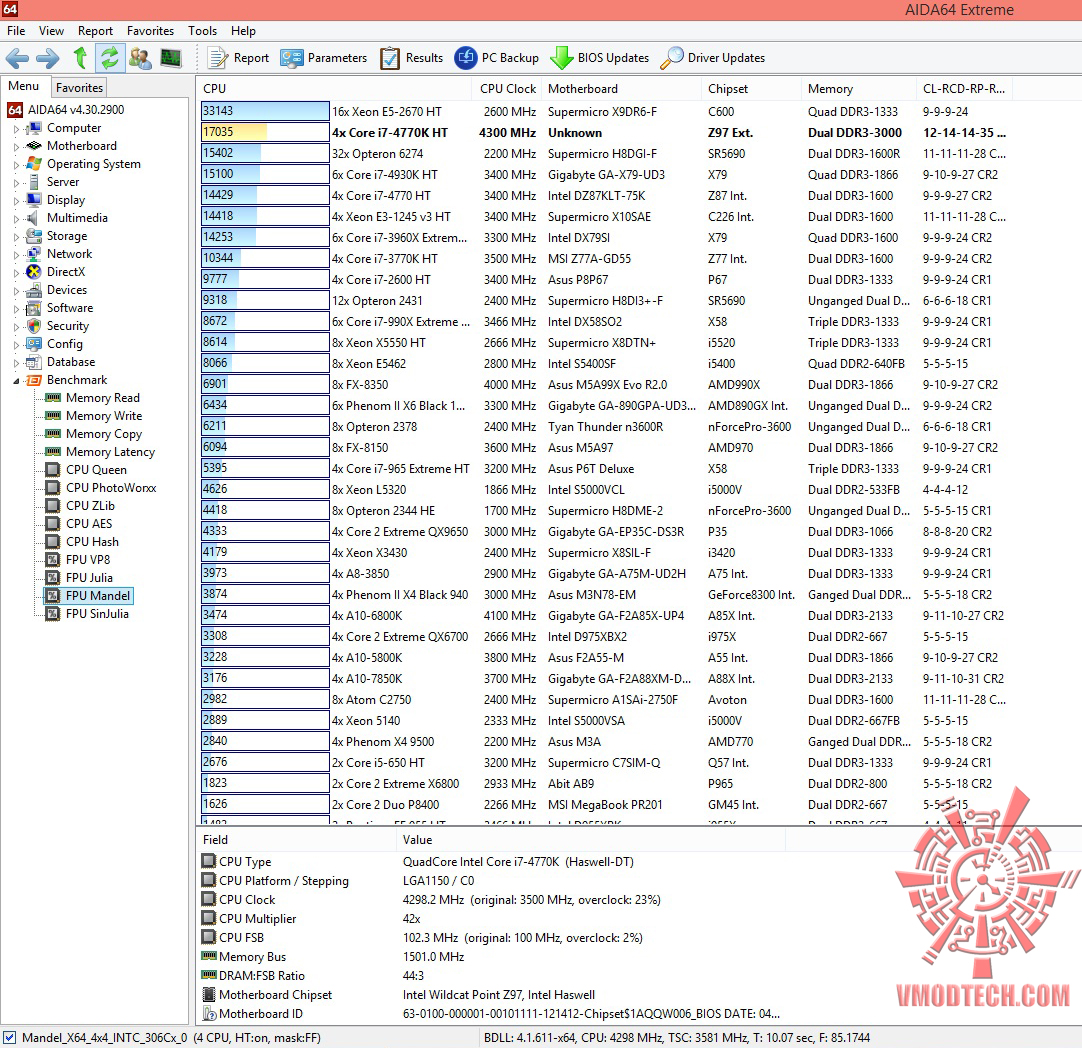Select the CPU Multiplier field row
The width and height of the screenshot is (1082, 1048).
491,918
